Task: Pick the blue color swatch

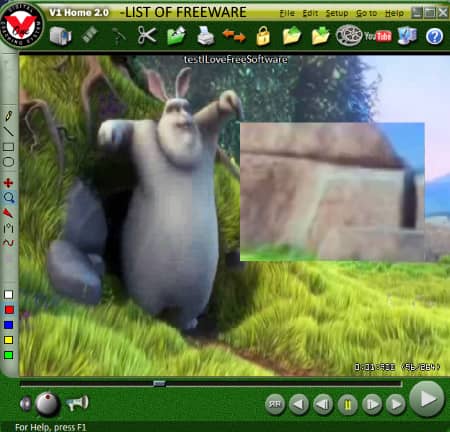Action: (9, 325)
